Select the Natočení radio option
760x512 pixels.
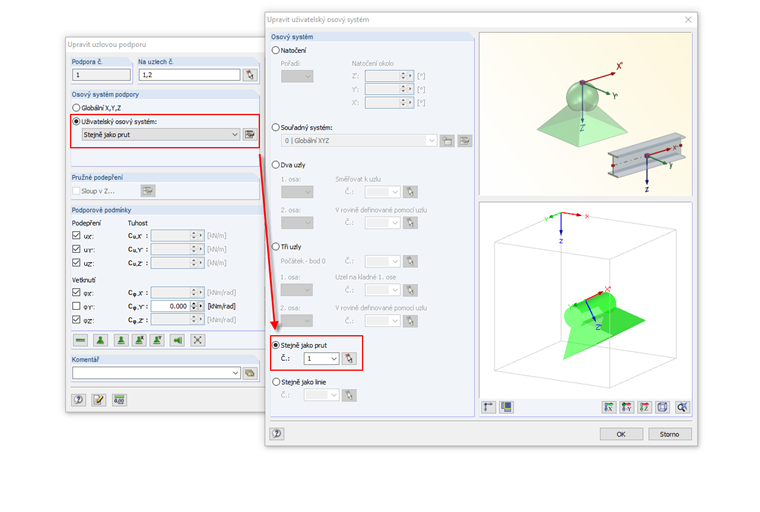[276, 50]
